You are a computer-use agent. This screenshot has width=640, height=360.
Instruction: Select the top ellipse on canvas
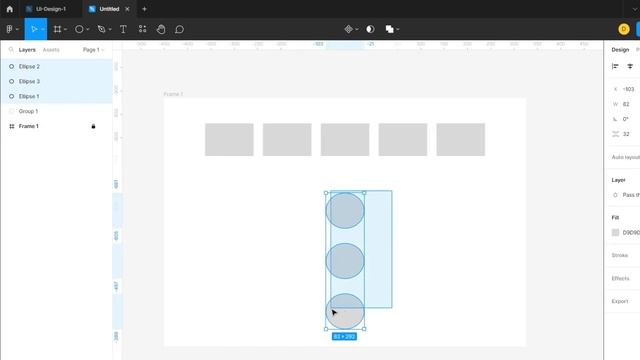click(x=345, y=211)
